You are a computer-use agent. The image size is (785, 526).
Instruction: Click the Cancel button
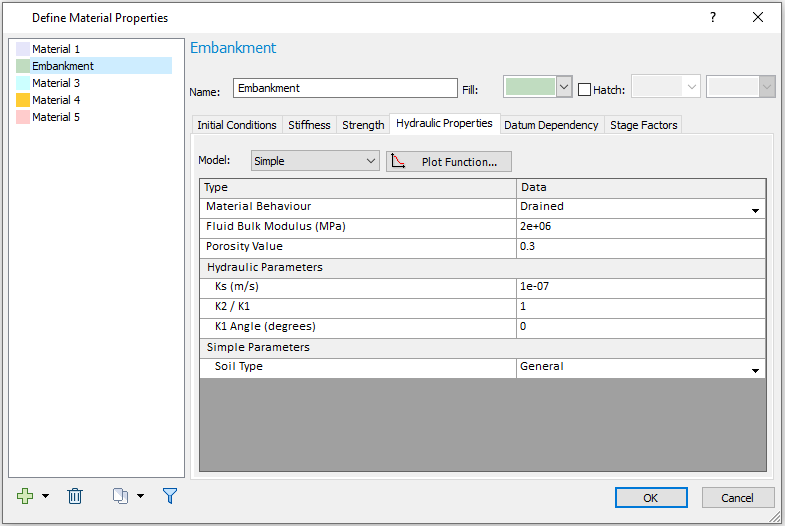(x=737, y=498)
